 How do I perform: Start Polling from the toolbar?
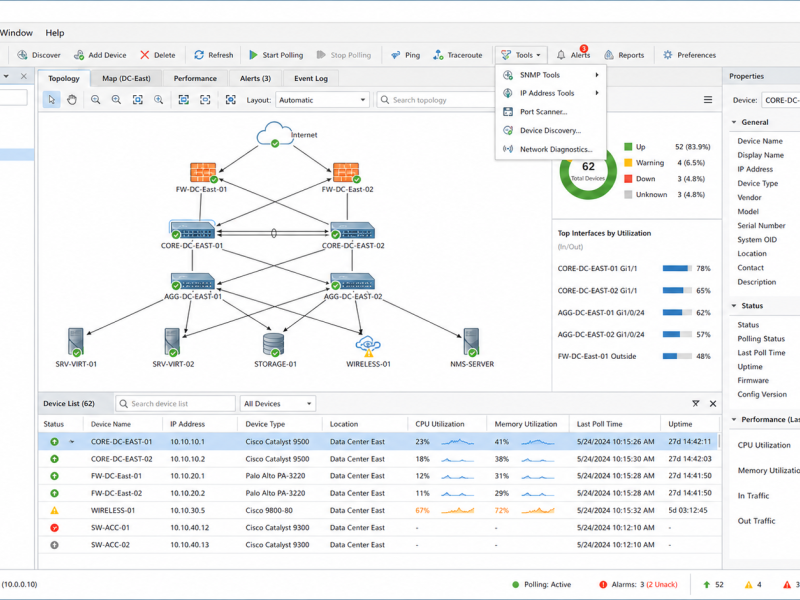pos(276,55)
